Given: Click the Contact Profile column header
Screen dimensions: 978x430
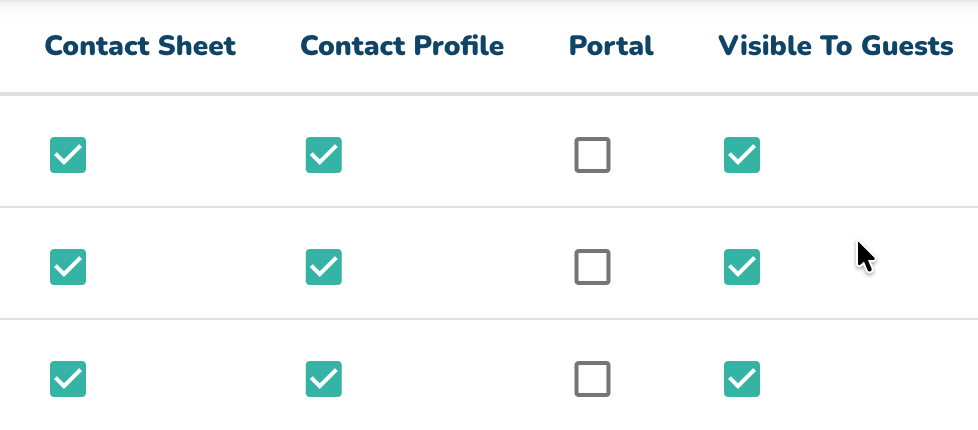Looking at the screenshot, I should tap(402, 46).
